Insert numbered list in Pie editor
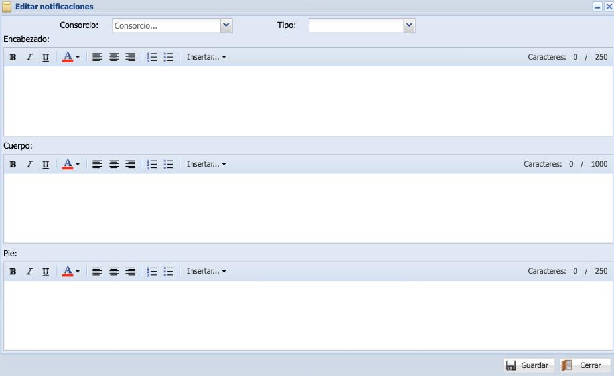This screenshot has height=376, width=614. coord(152,271)
